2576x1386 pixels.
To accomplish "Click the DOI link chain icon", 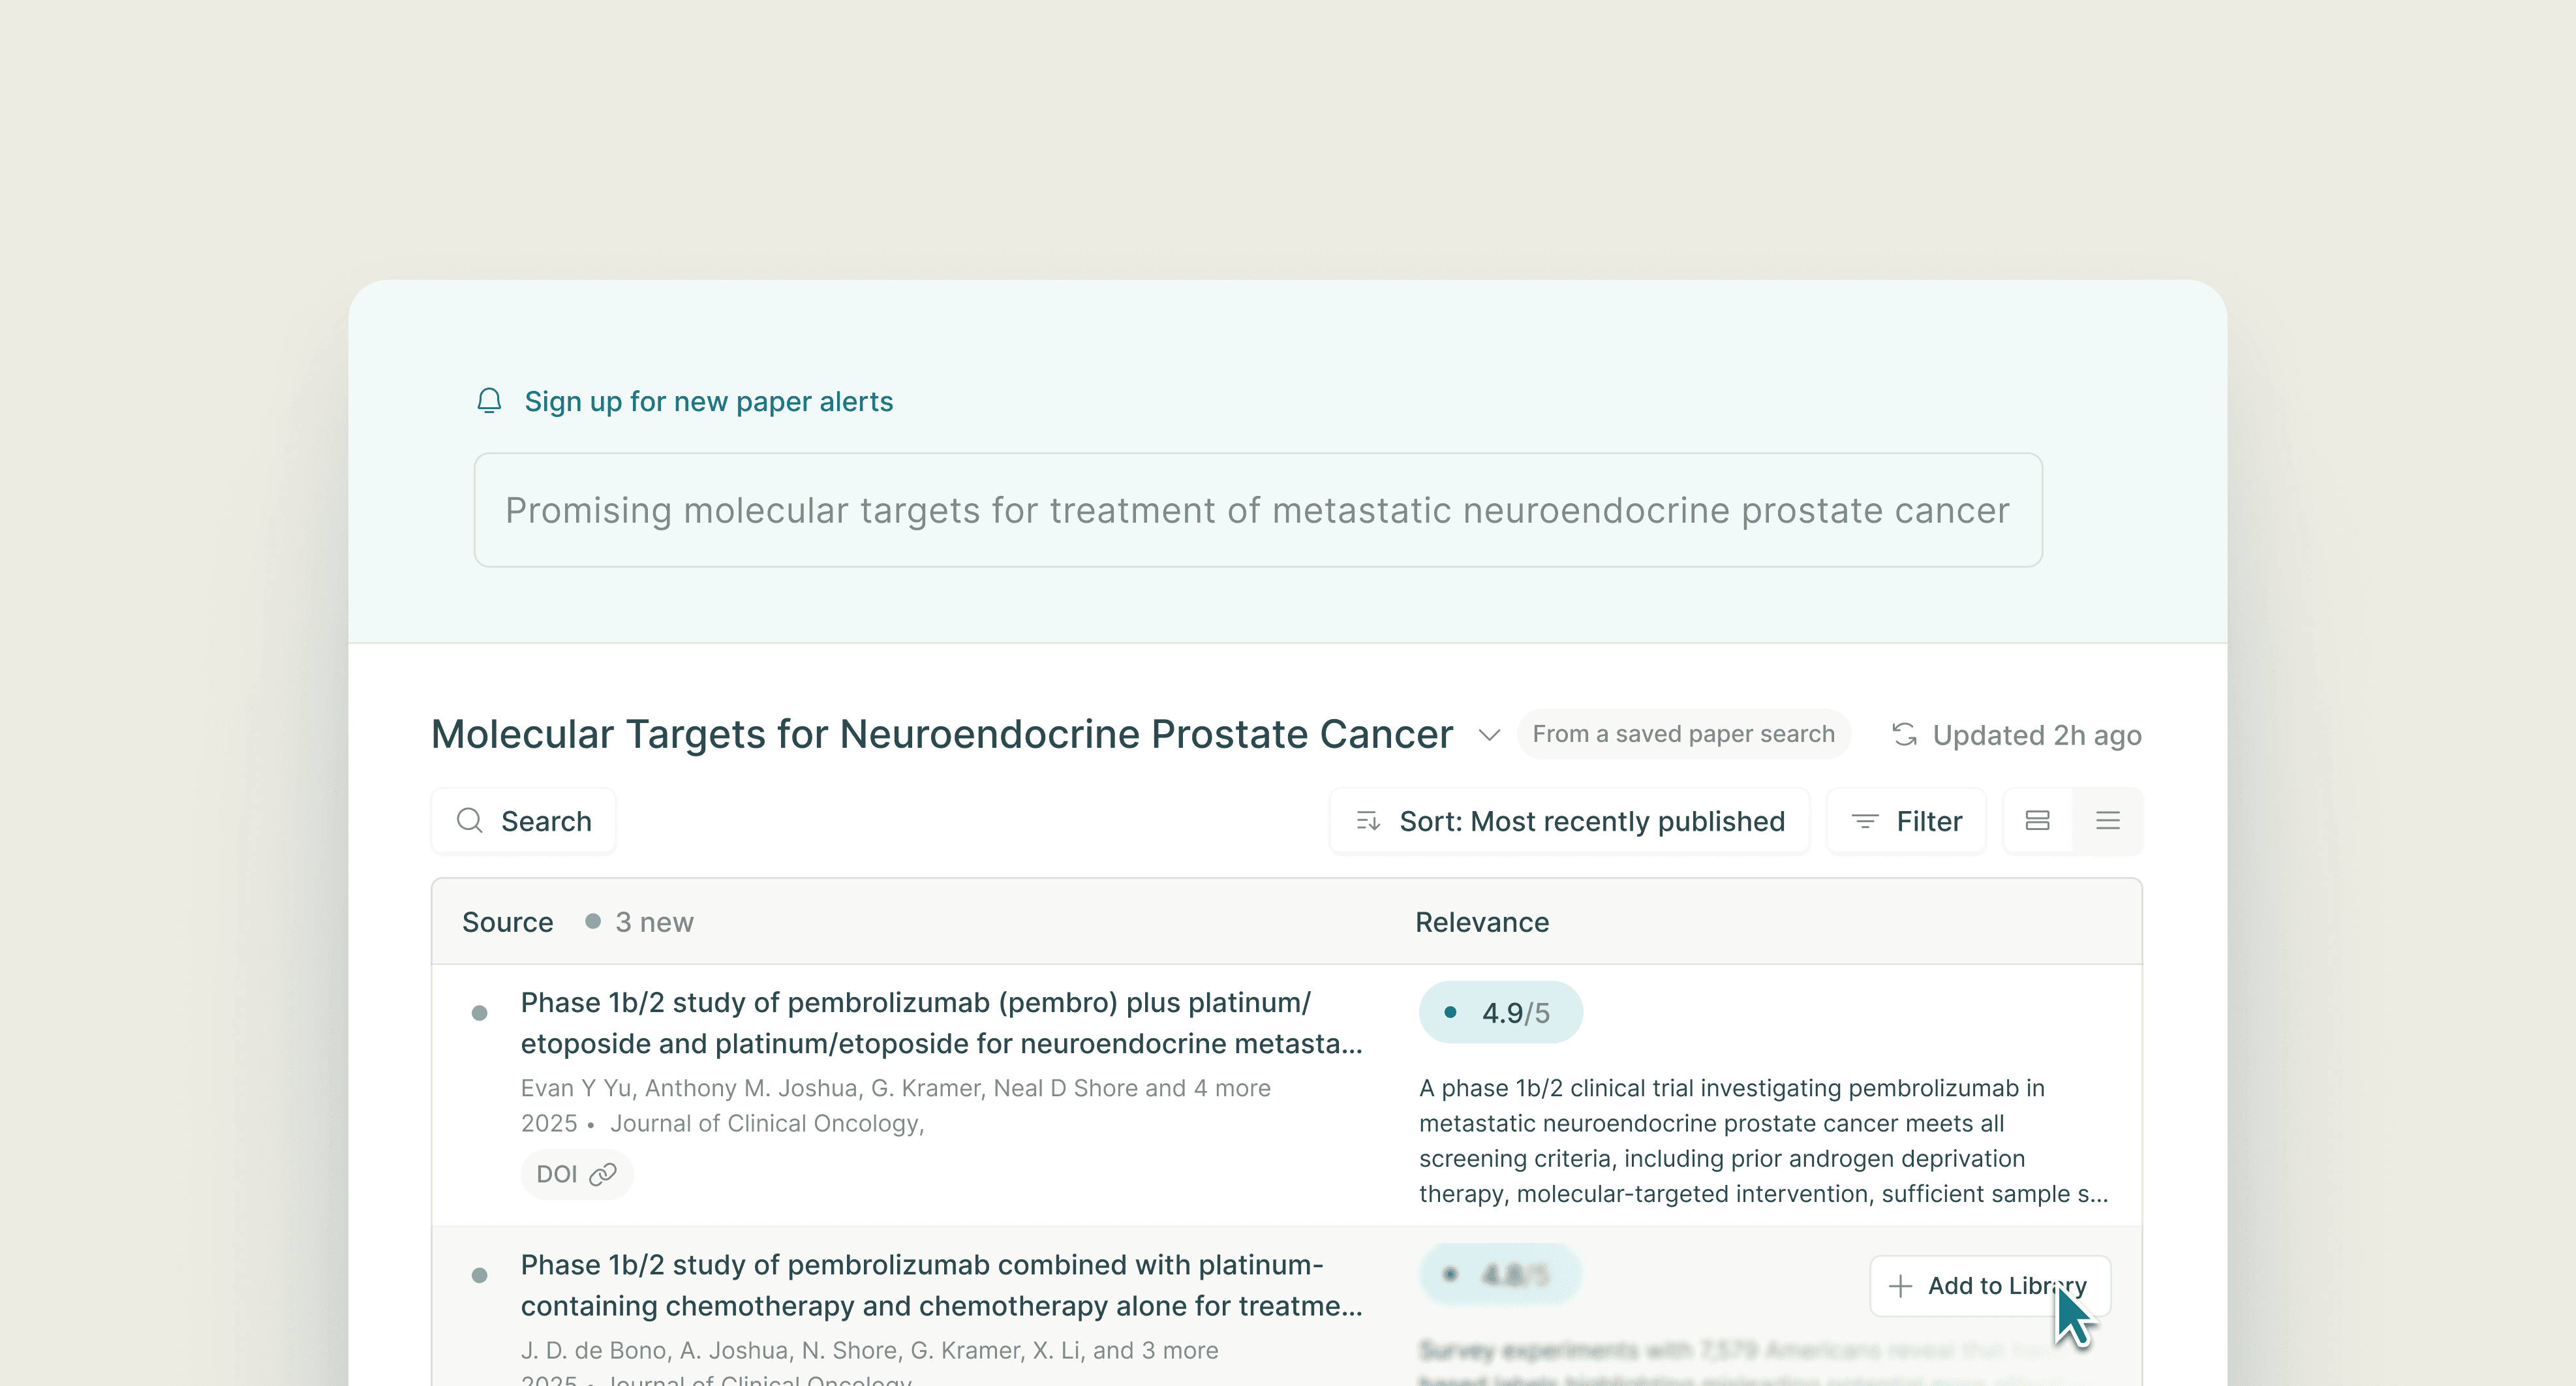I will [x=603, y=1174].
